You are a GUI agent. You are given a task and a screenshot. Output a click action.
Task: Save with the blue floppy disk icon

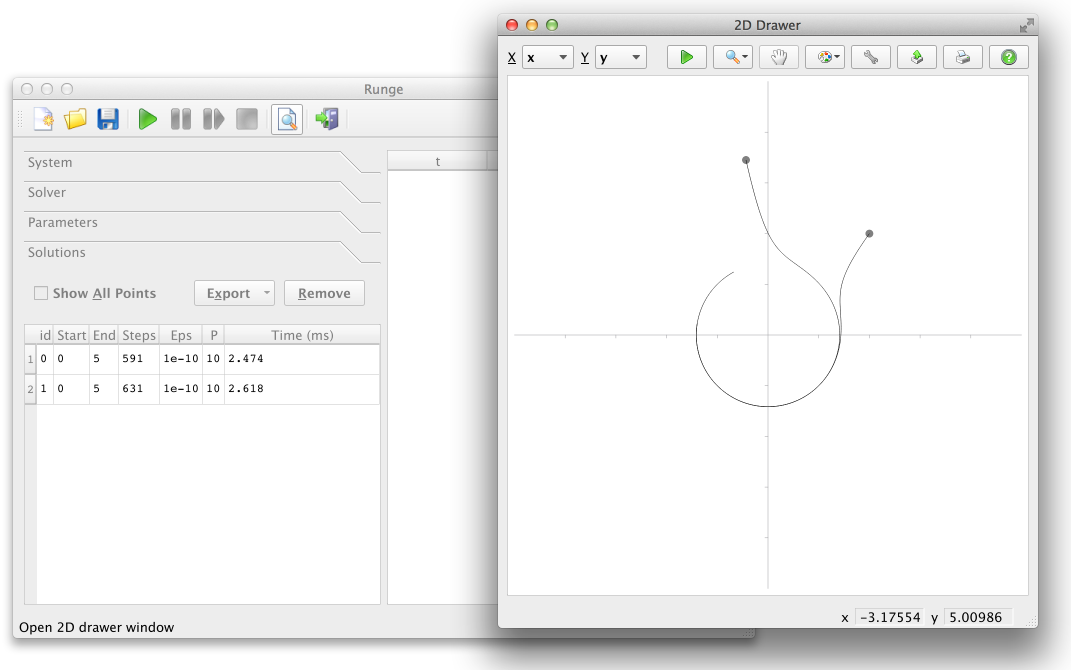click(108, 119)
